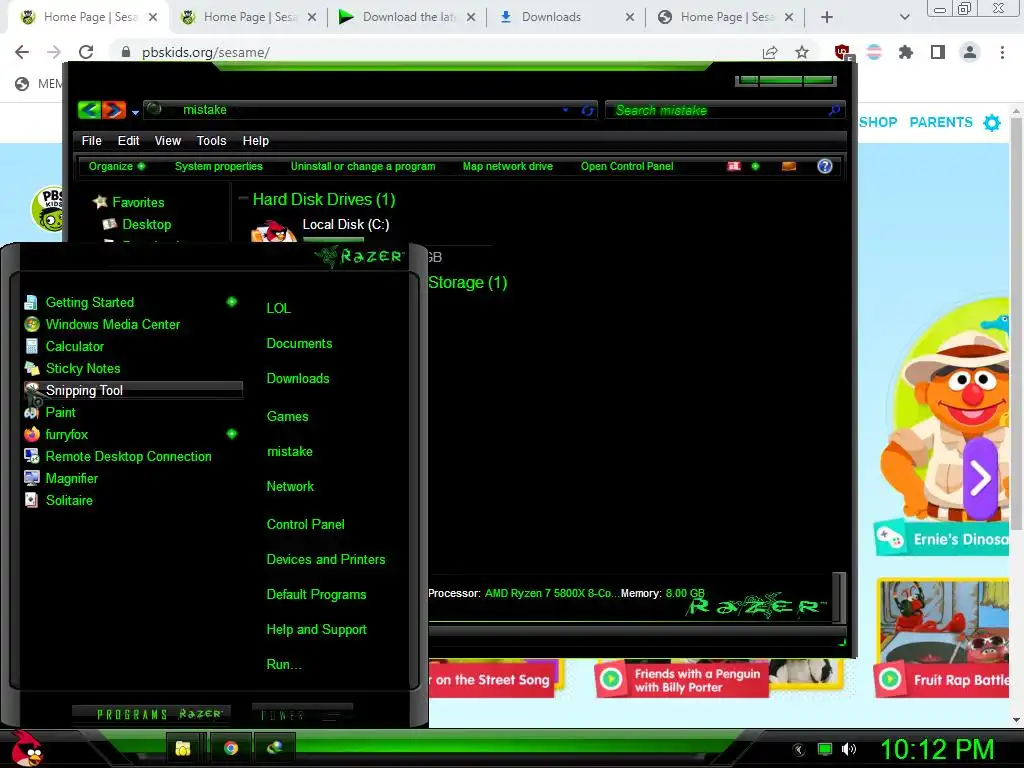The width and height of the screenshot is (1024, 768).
Task: Click Search mistake field
Action: tap(725, 110)
